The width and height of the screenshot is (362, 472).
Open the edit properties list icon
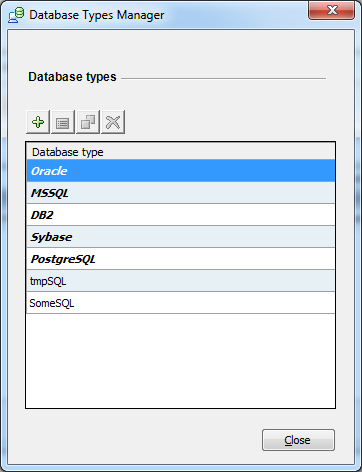[x=63, y=122]
